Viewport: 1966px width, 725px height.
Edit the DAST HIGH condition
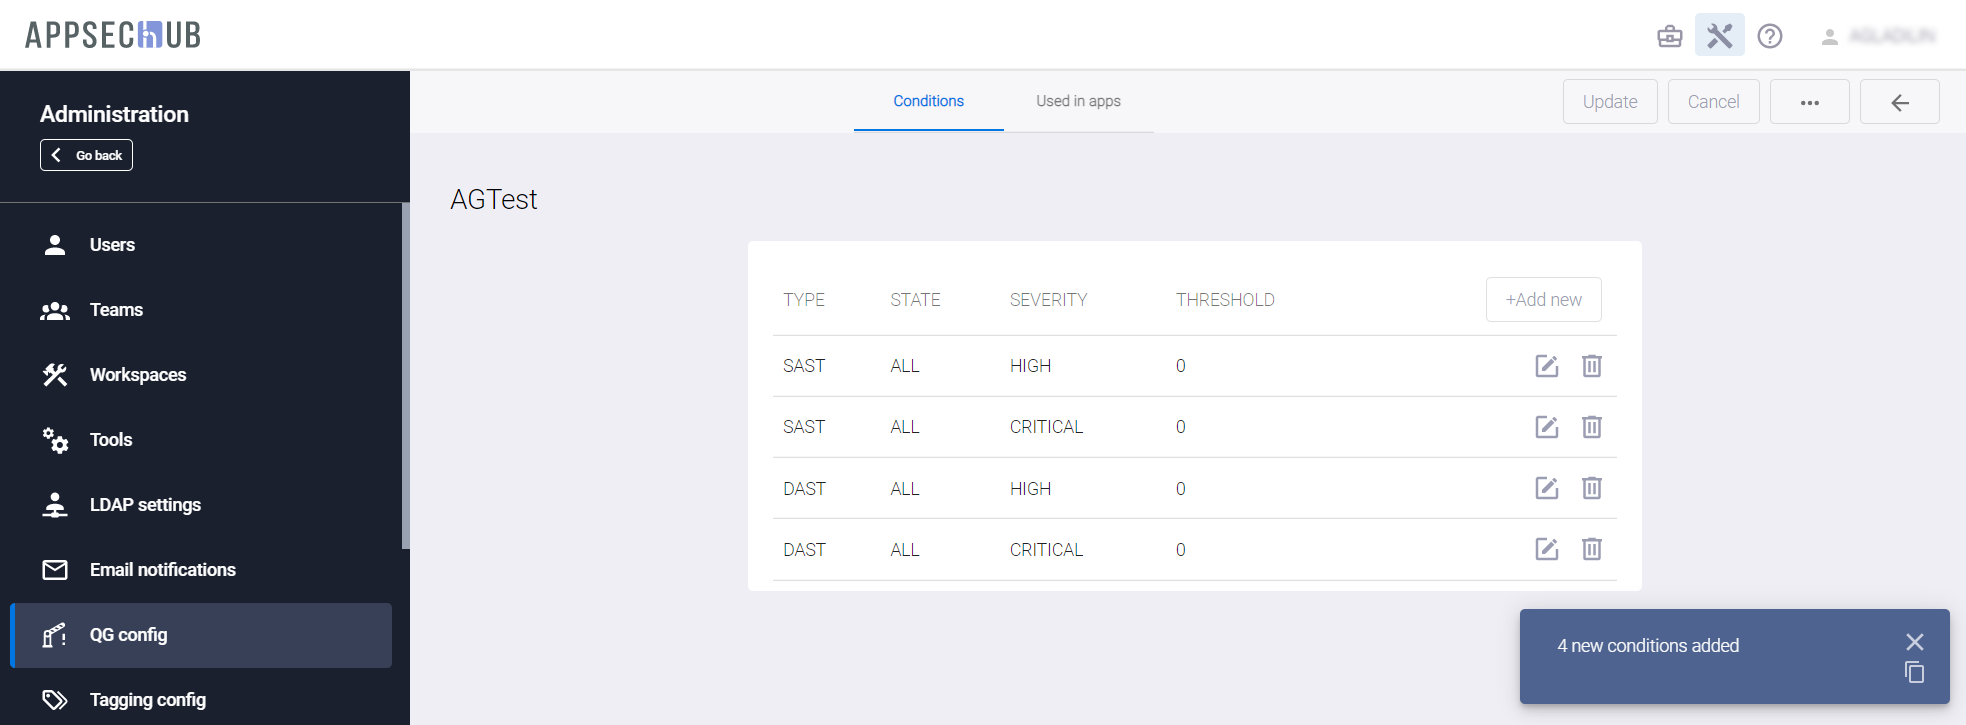(1546, 488)
